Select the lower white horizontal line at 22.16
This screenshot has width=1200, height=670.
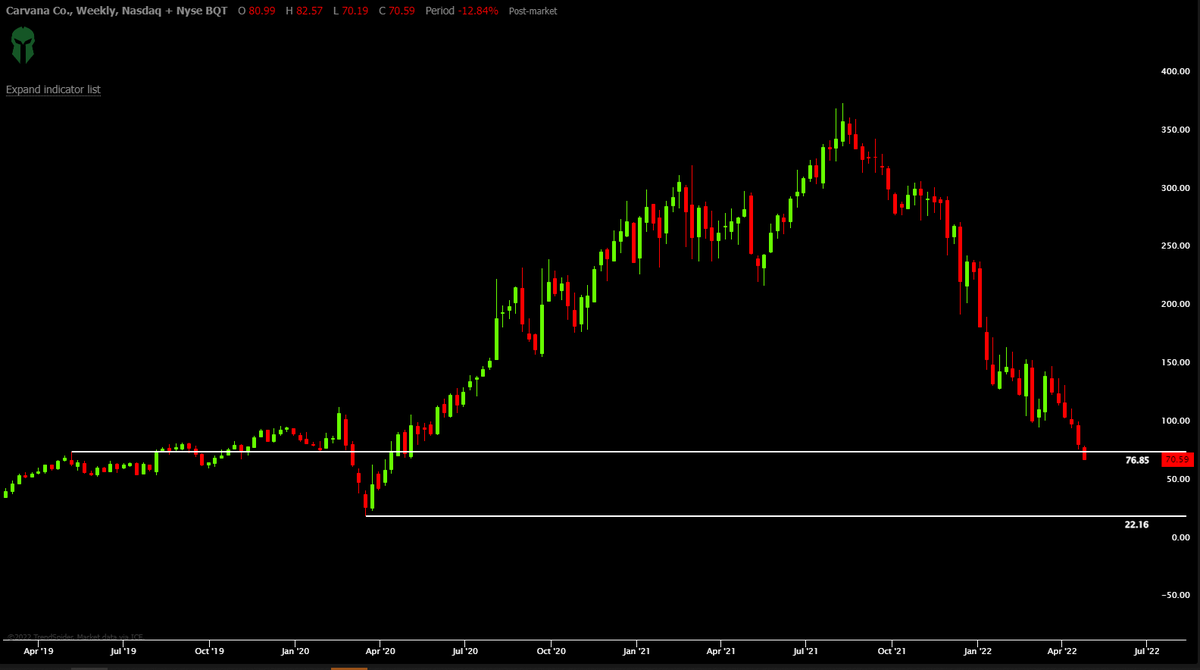point(776,516)
